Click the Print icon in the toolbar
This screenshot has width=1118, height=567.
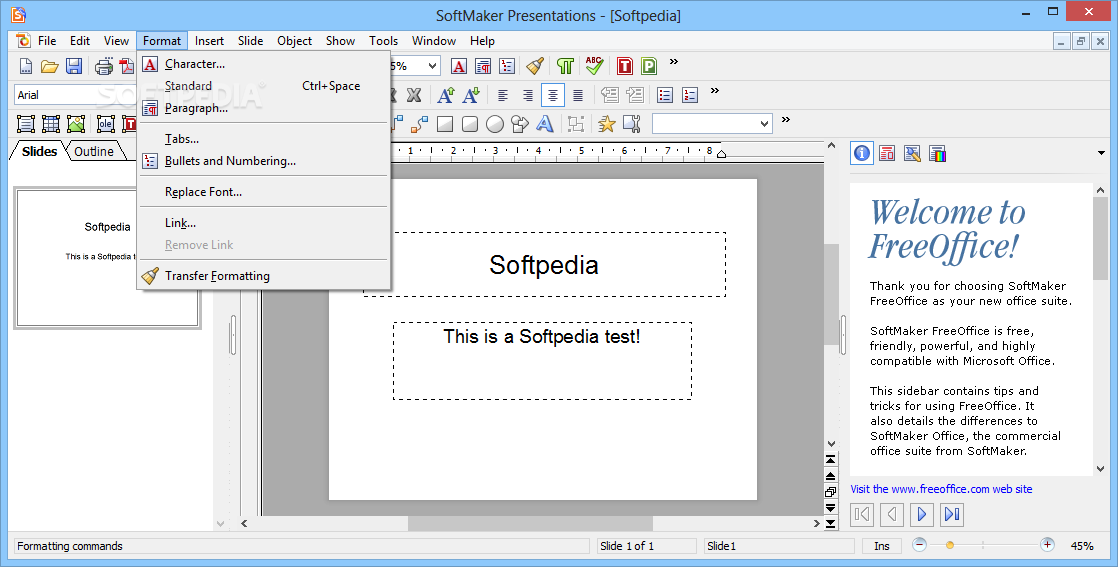tap(104, 66)
